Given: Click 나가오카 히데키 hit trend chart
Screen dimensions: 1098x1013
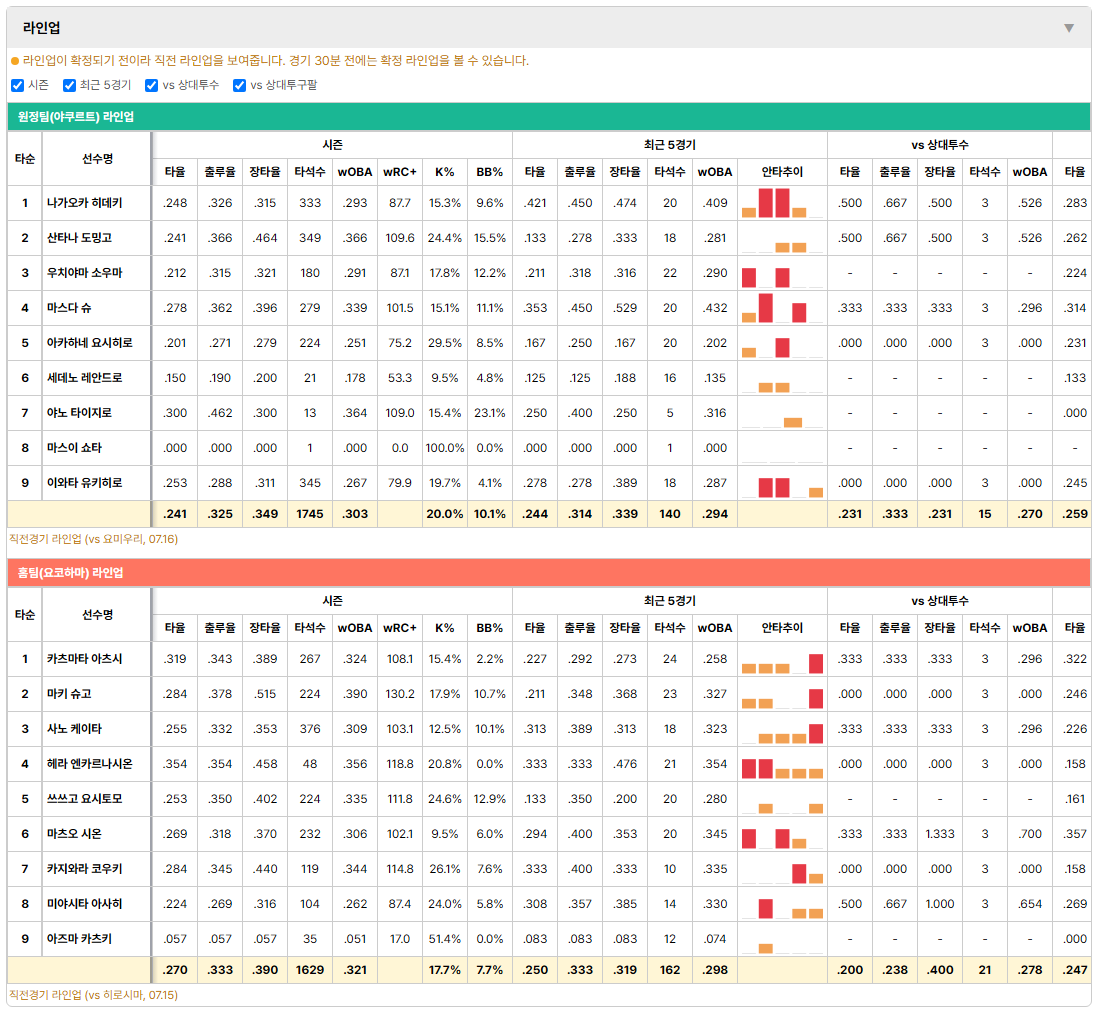Looking at the screenshot, I should 782,203.
